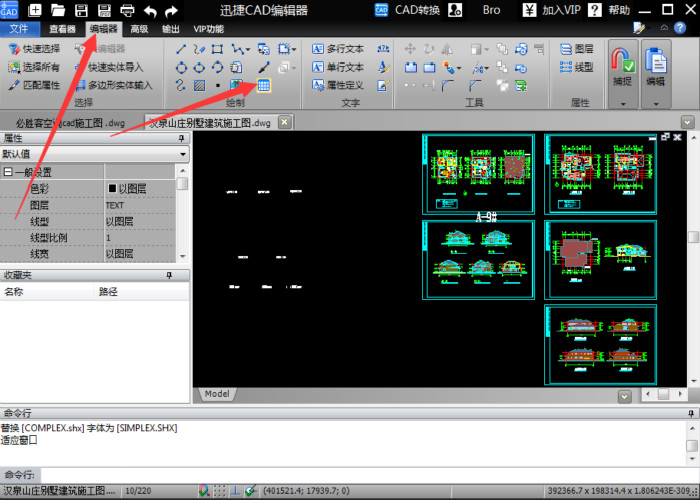Select the Rectangle drawing tool
Viewport: 700px width, 500px height.
[x=217, y=49]
